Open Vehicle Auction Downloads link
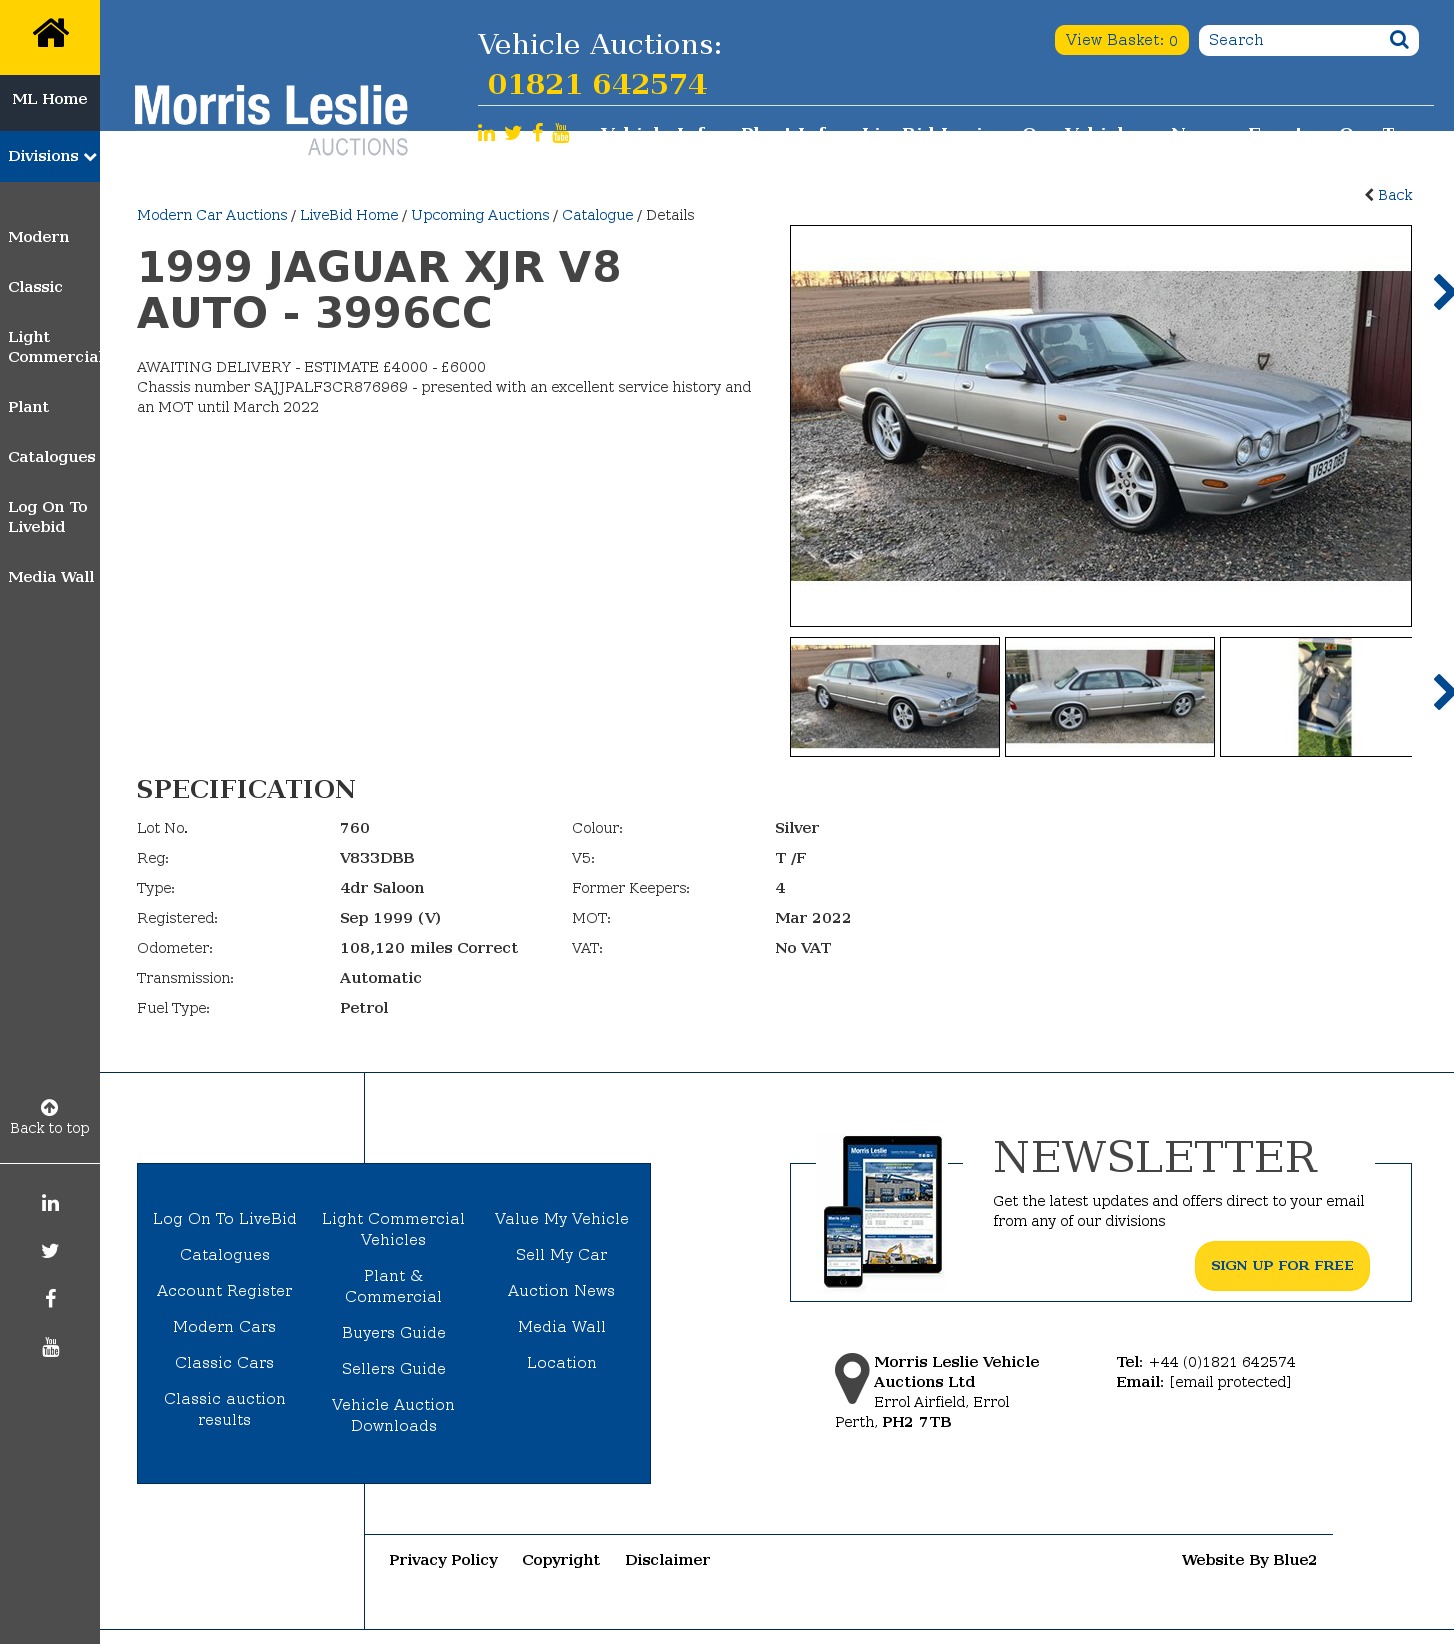 coord(394,1415)
